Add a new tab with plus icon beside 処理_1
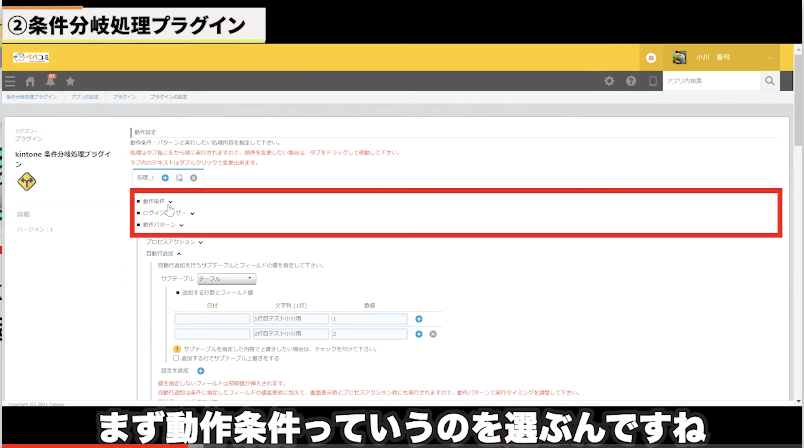This screenshot has height=448, width=804. (x=165, y=177)
